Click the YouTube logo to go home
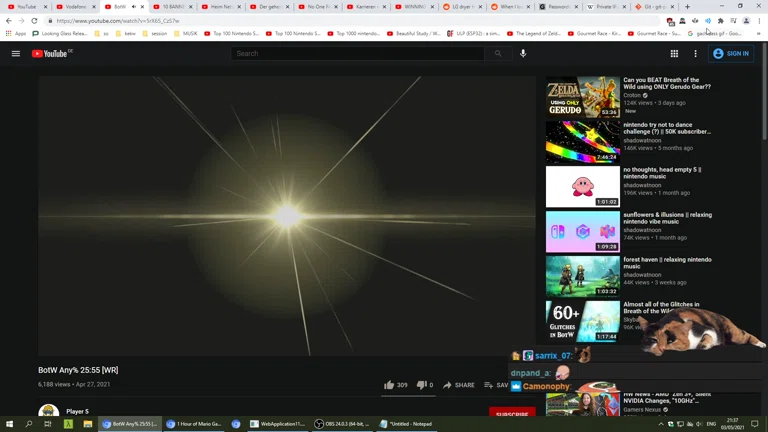Viewport: 768px width, 432px height. point(50,54)
